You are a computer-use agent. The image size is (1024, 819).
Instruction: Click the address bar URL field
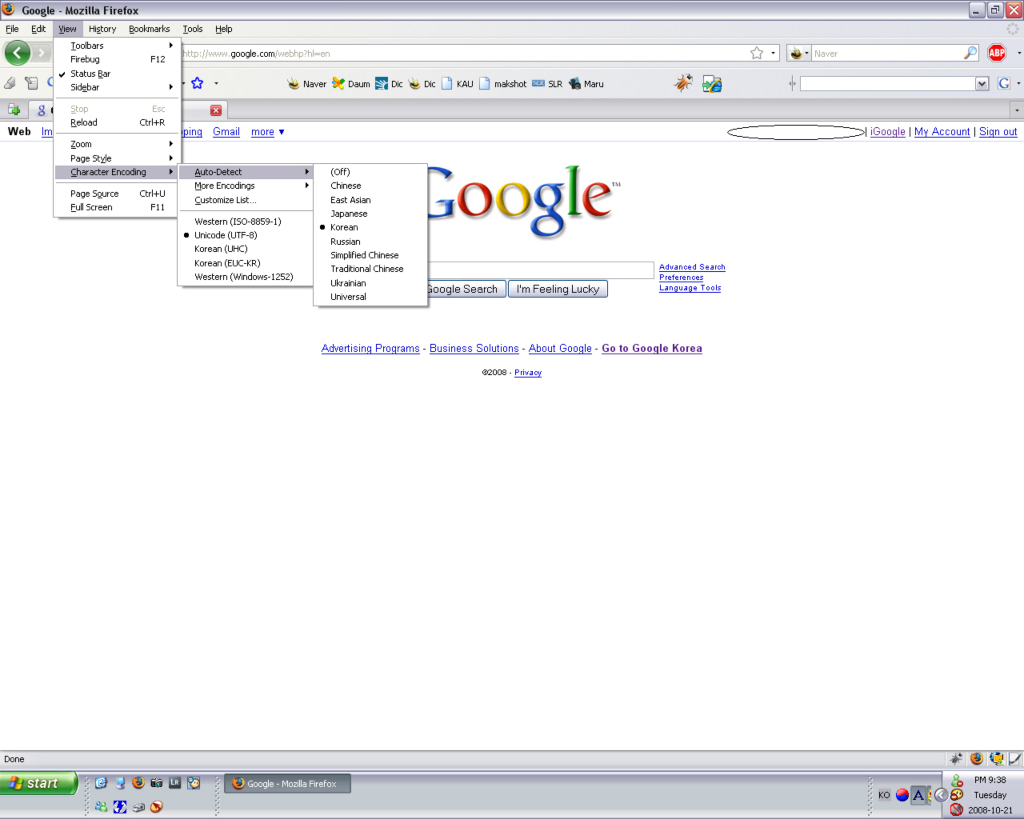pos(464,54)
